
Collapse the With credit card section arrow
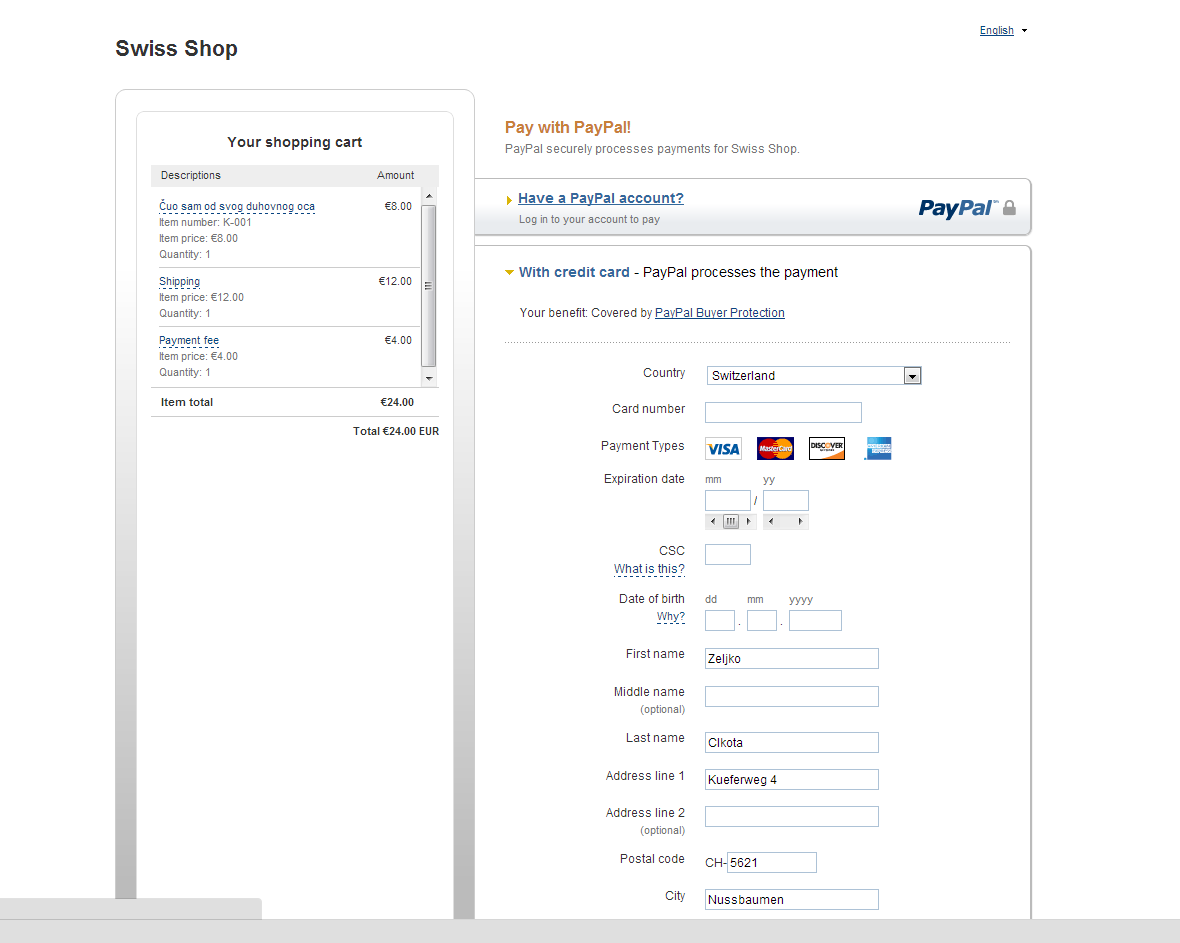tap(509, 272)
